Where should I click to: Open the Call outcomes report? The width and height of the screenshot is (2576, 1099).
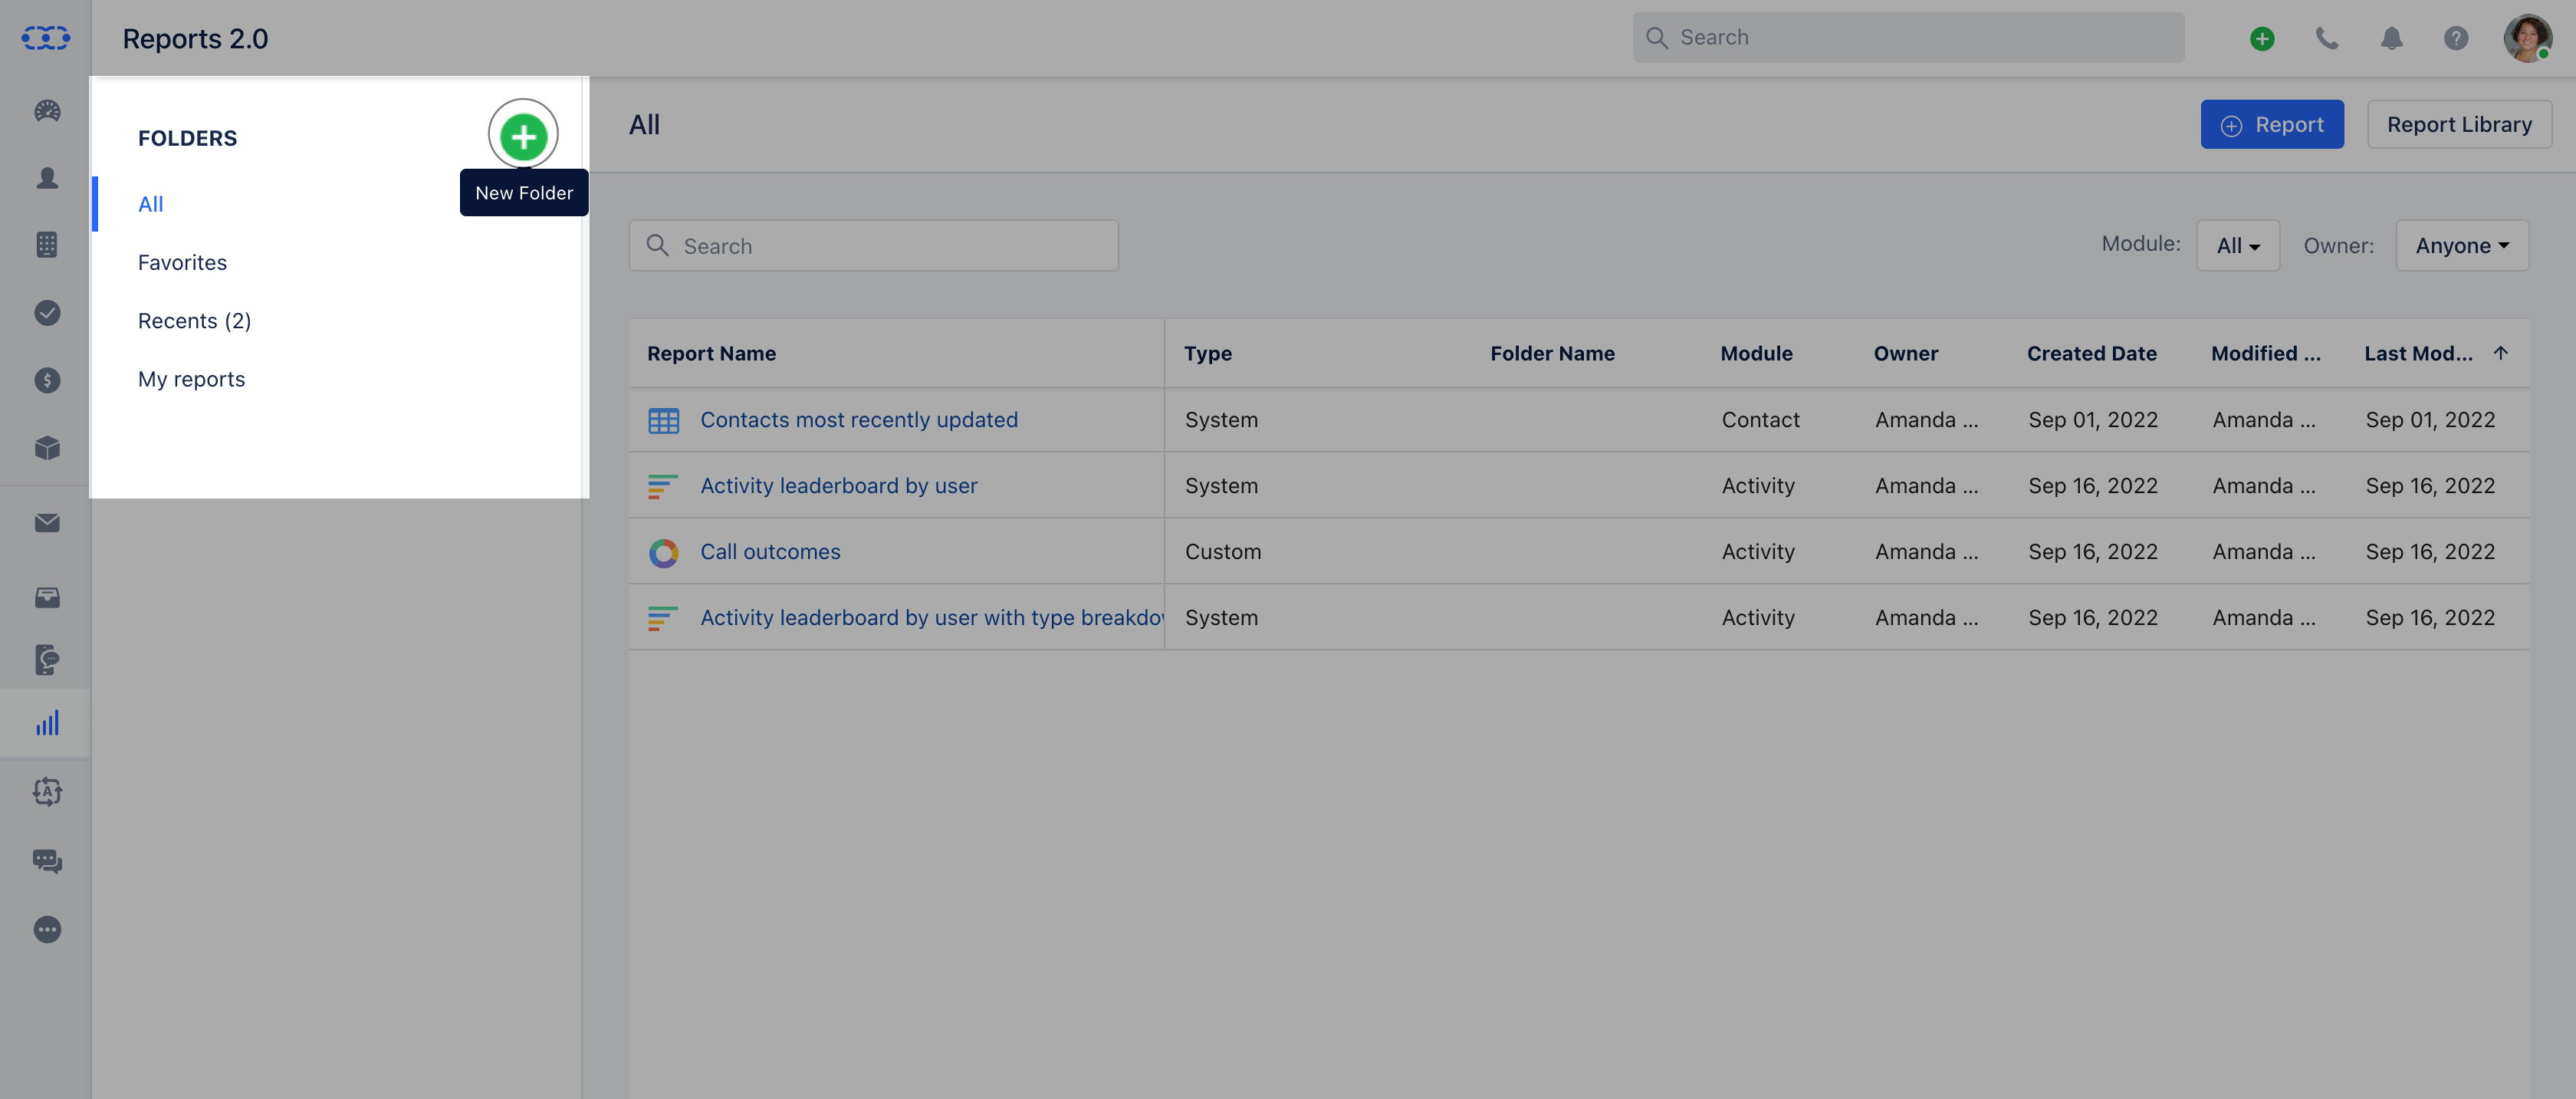pos(770,552)
